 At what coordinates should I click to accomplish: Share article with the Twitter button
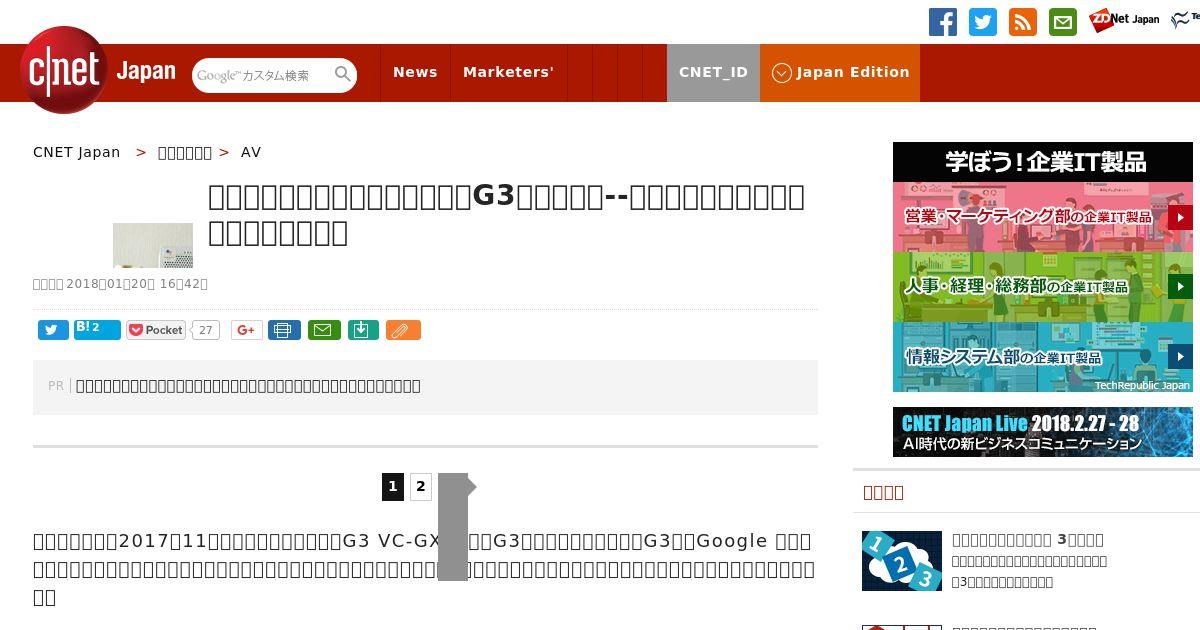pos(53,330)
